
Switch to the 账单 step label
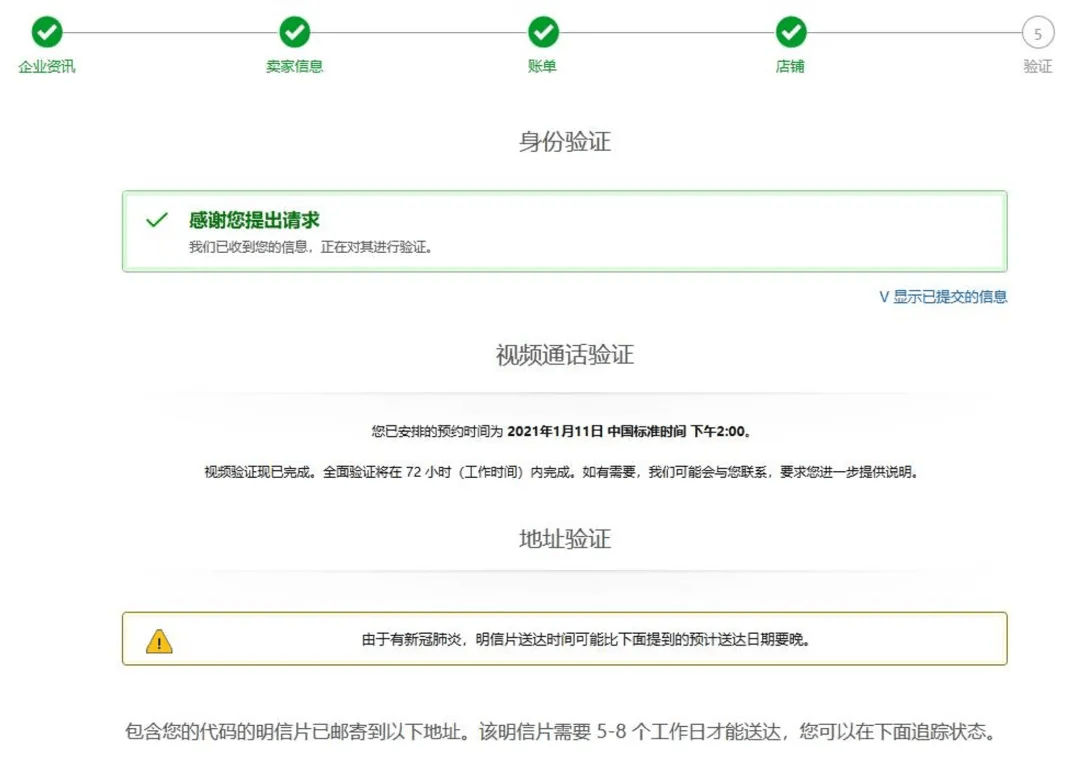(543, 67)
